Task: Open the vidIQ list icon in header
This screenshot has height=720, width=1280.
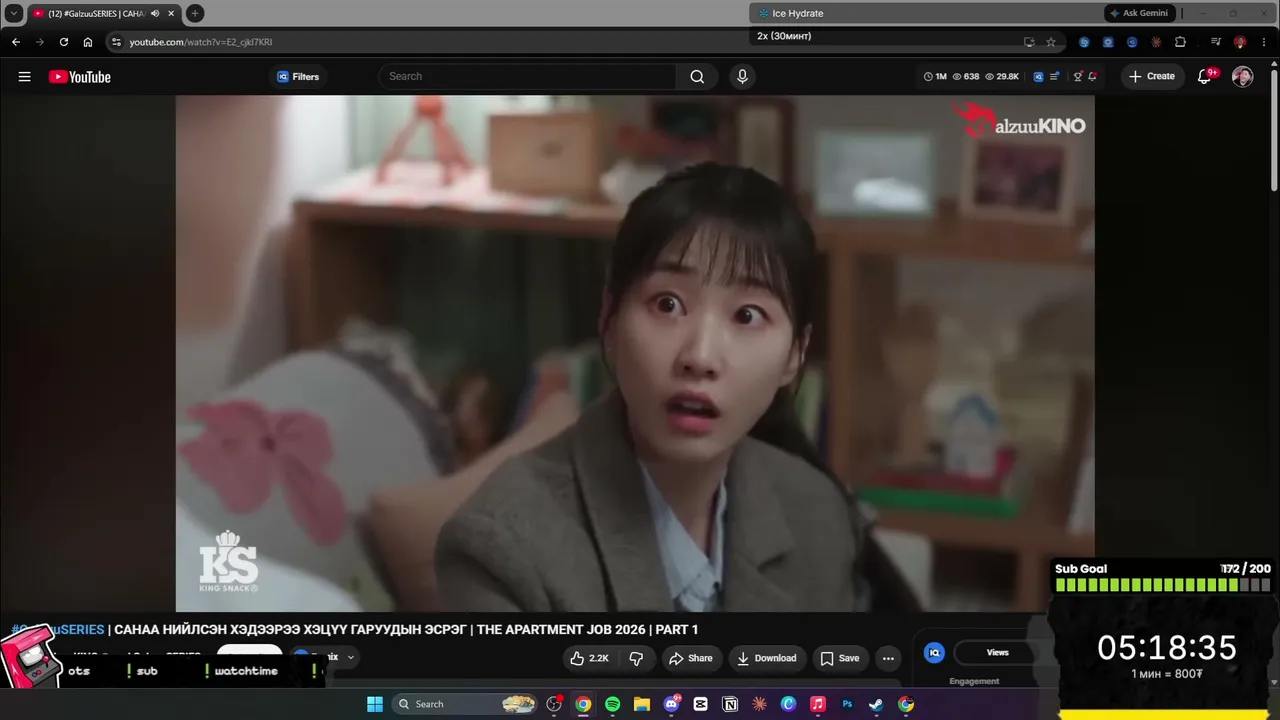Action: tap(1054, 77)
